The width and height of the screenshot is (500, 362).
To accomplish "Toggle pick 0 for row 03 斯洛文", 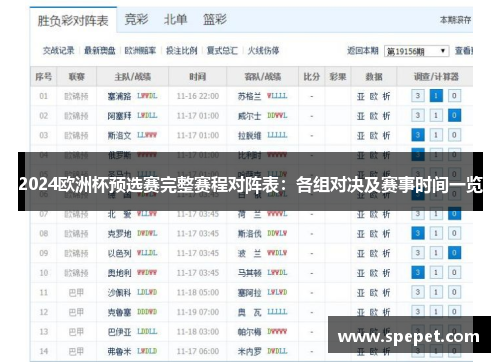I will [454, 135].
